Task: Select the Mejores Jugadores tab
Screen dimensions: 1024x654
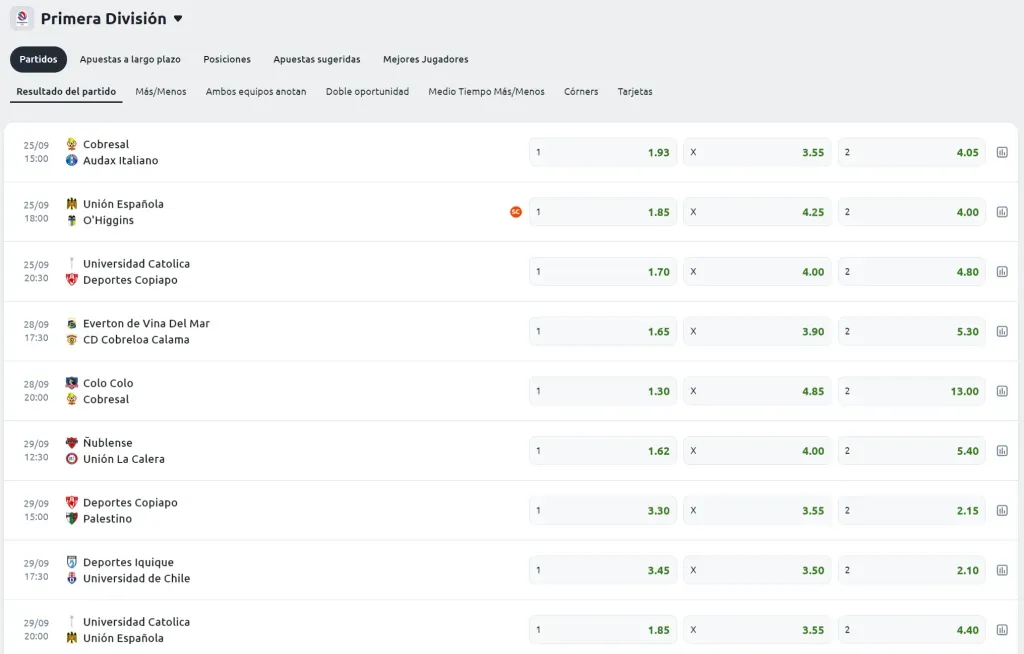Action: pyautogui.click(x=426, y=59)
